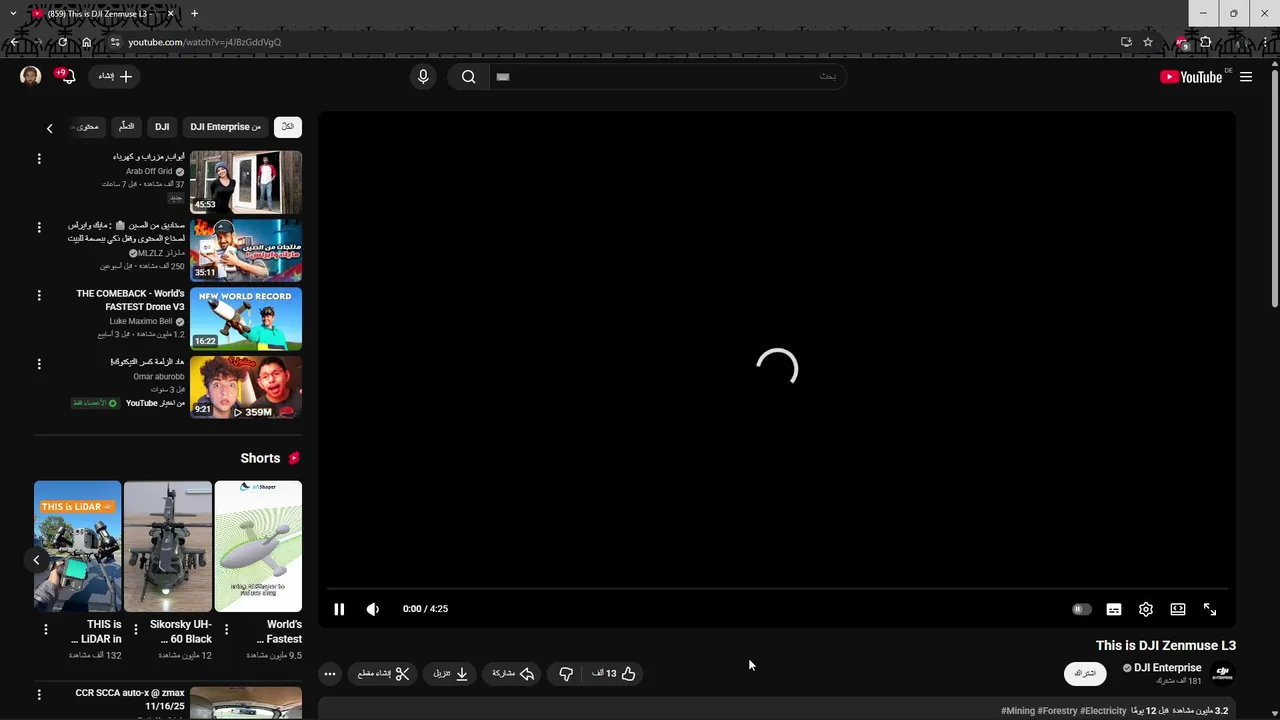Switch to theater mode icon

1178,609
